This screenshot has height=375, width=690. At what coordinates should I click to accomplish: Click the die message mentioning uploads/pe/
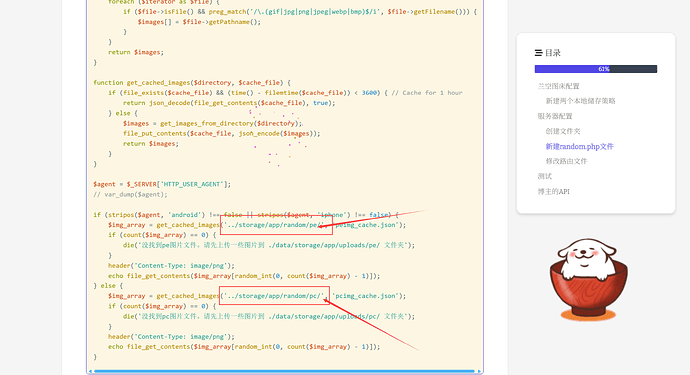[269, 245]
